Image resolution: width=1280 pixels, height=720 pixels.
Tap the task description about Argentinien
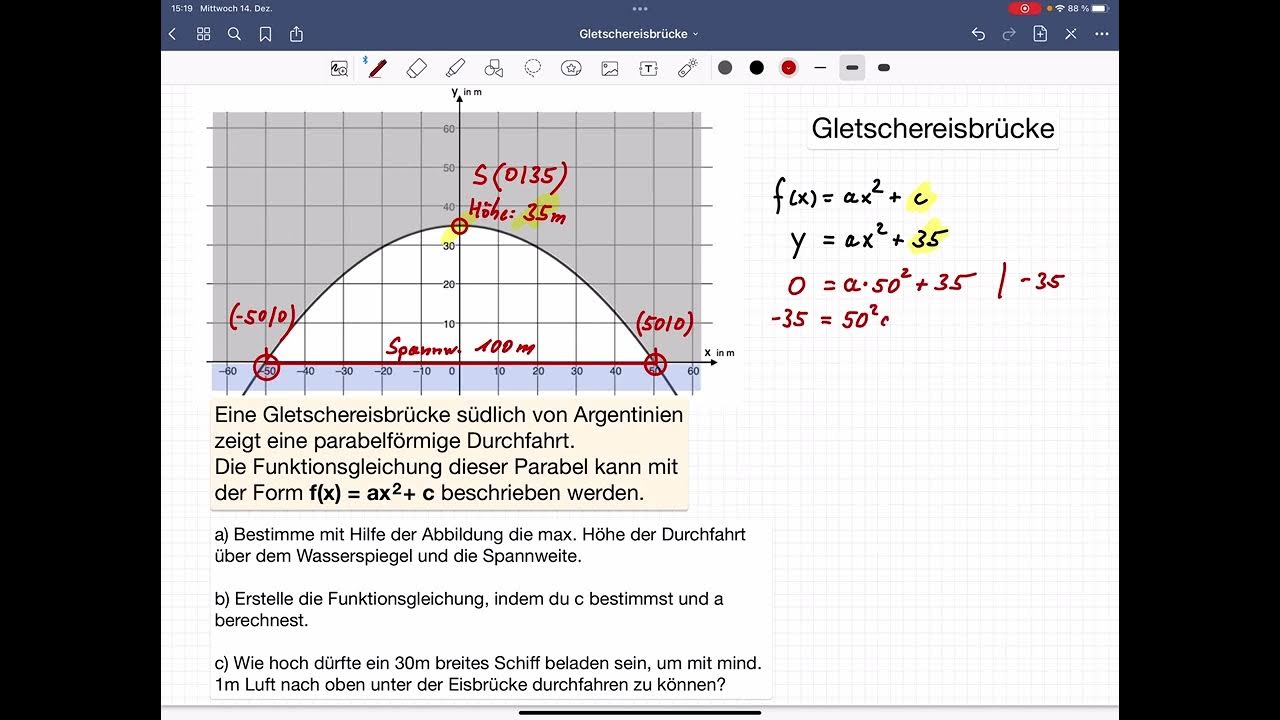(449, 454)
